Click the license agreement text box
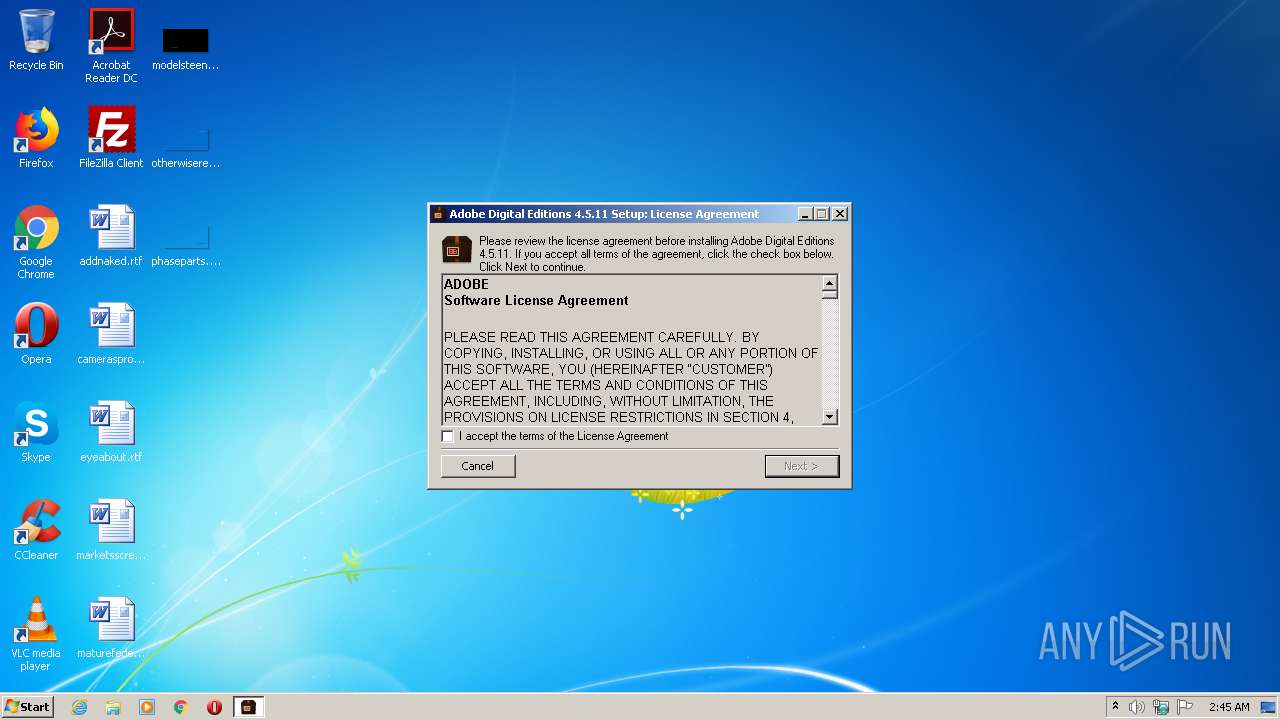Screen dimensions: 1280x720 tap(632, 350)
